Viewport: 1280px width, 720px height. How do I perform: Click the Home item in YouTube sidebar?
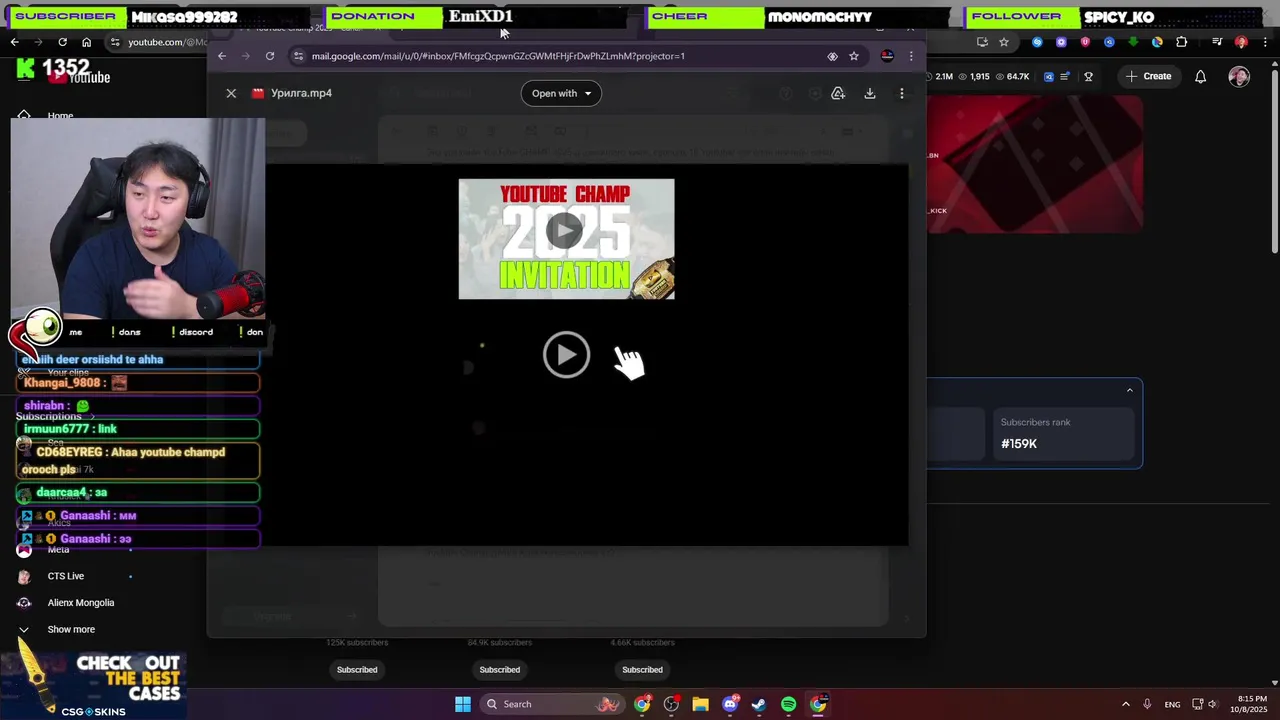[60, 116]
